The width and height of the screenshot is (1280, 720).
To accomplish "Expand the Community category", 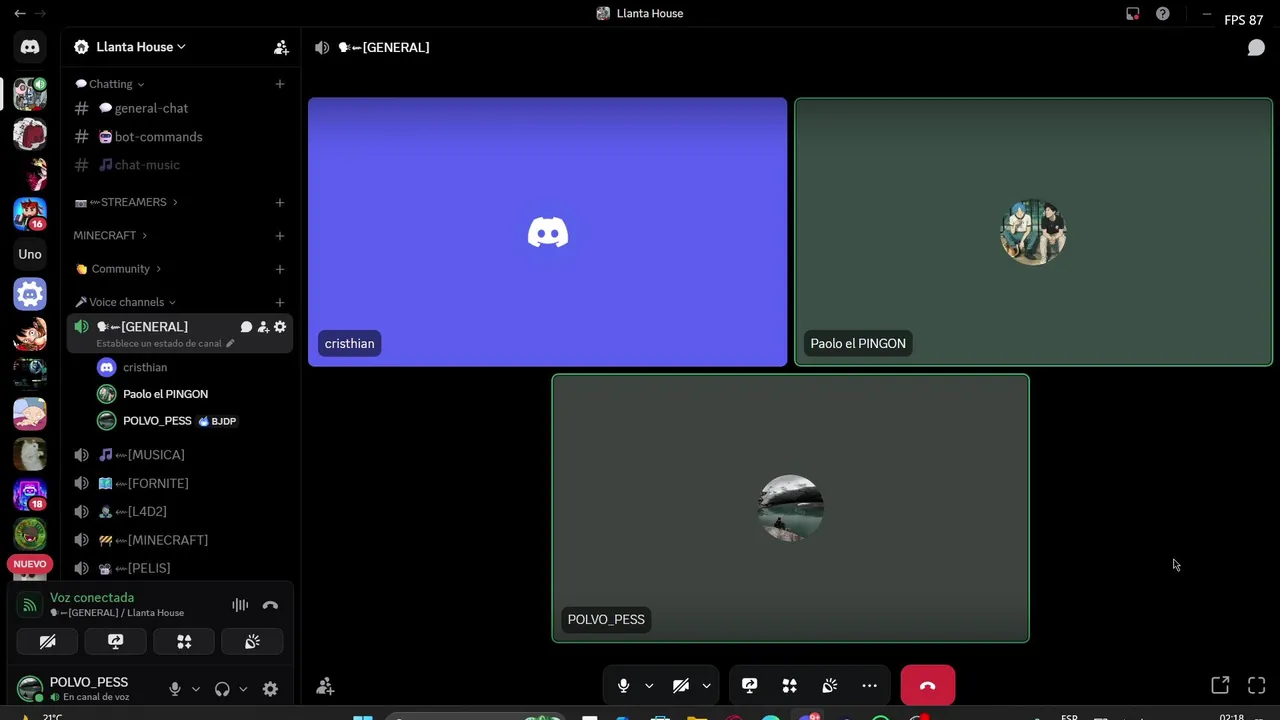I will (x=118, y=269).
